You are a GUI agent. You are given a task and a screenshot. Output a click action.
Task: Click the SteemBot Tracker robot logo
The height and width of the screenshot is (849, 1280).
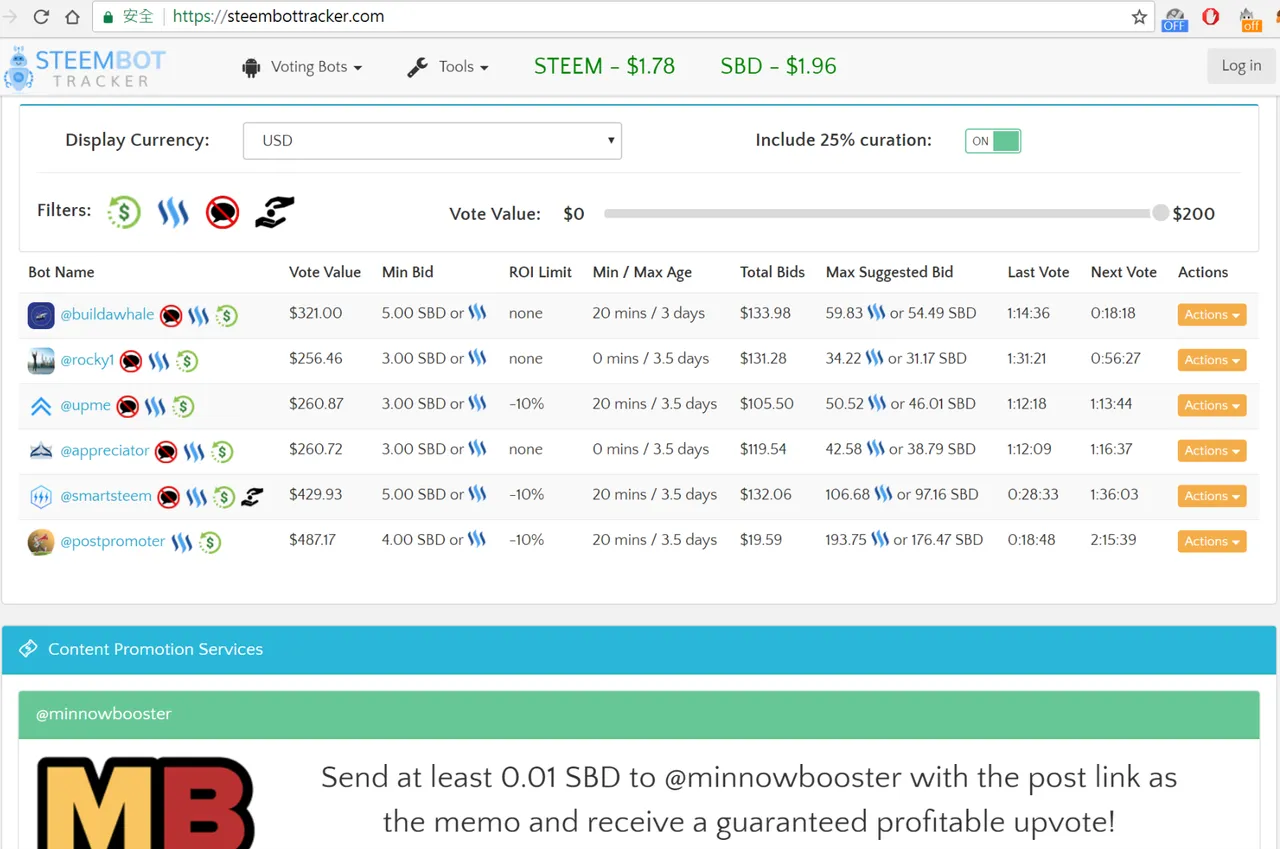point(17,68)
